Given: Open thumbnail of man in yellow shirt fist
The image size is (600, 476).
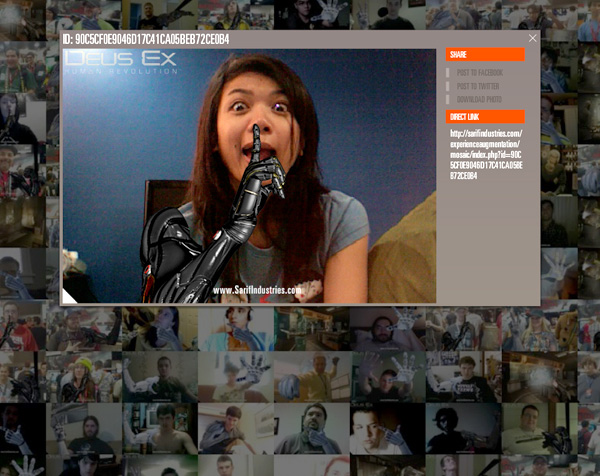Looking at the screenshot, I should 312,377.
